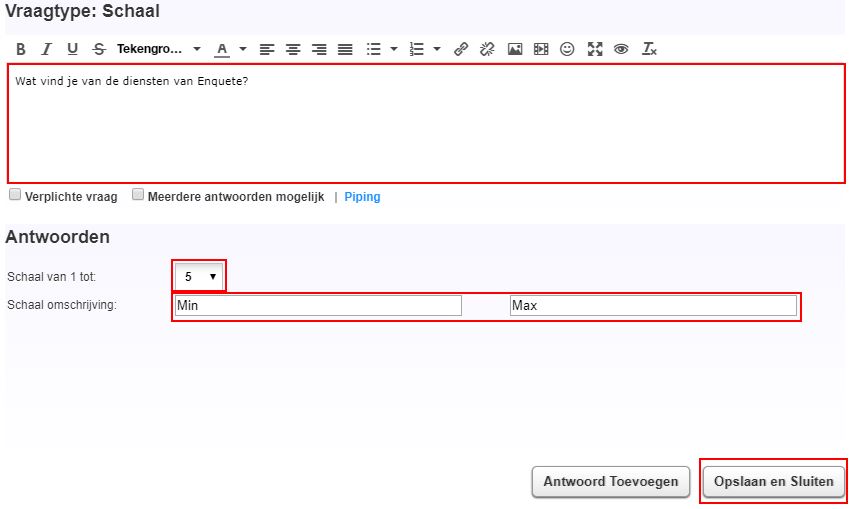
Task: Expand the Schaal van 1 tot dropdown
Action: [200, 276]
